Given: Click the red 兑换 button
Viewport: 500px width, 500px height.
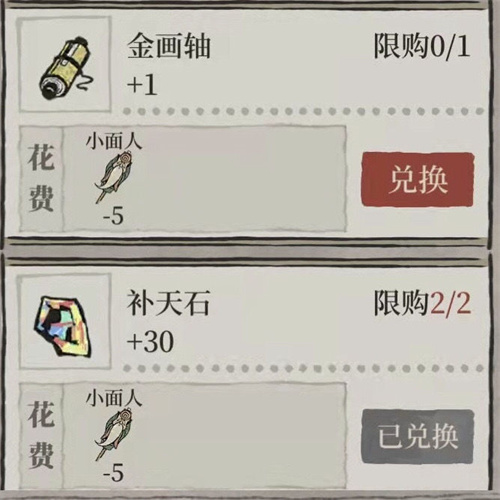Looking at the screenshot, I should 418,179.
